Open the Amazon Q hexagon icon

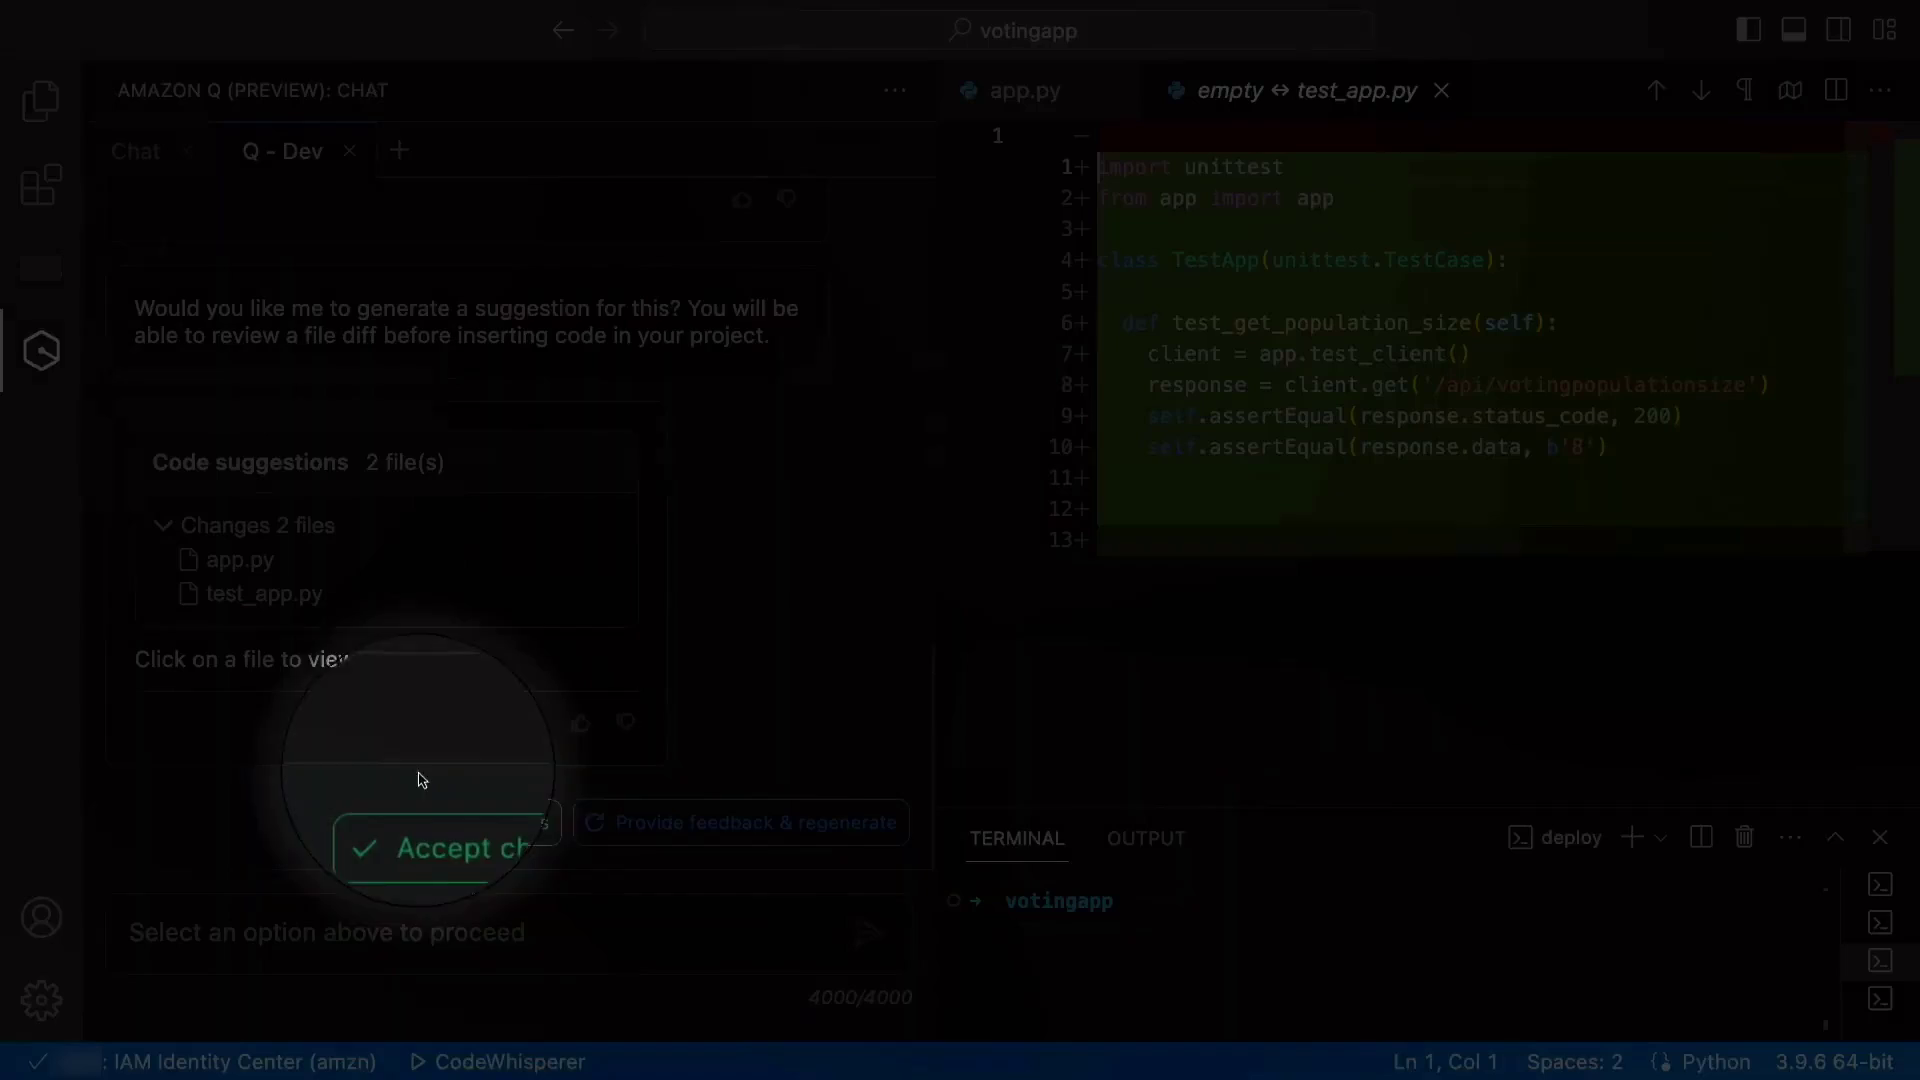41,351
